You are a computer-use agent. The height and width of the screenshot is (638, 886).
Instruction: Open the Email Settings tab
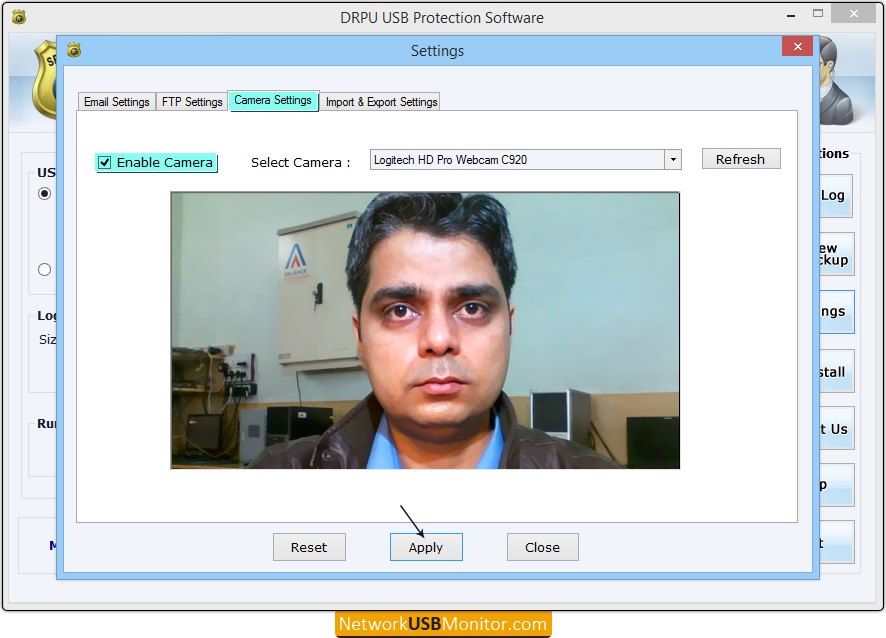(116, 102)
